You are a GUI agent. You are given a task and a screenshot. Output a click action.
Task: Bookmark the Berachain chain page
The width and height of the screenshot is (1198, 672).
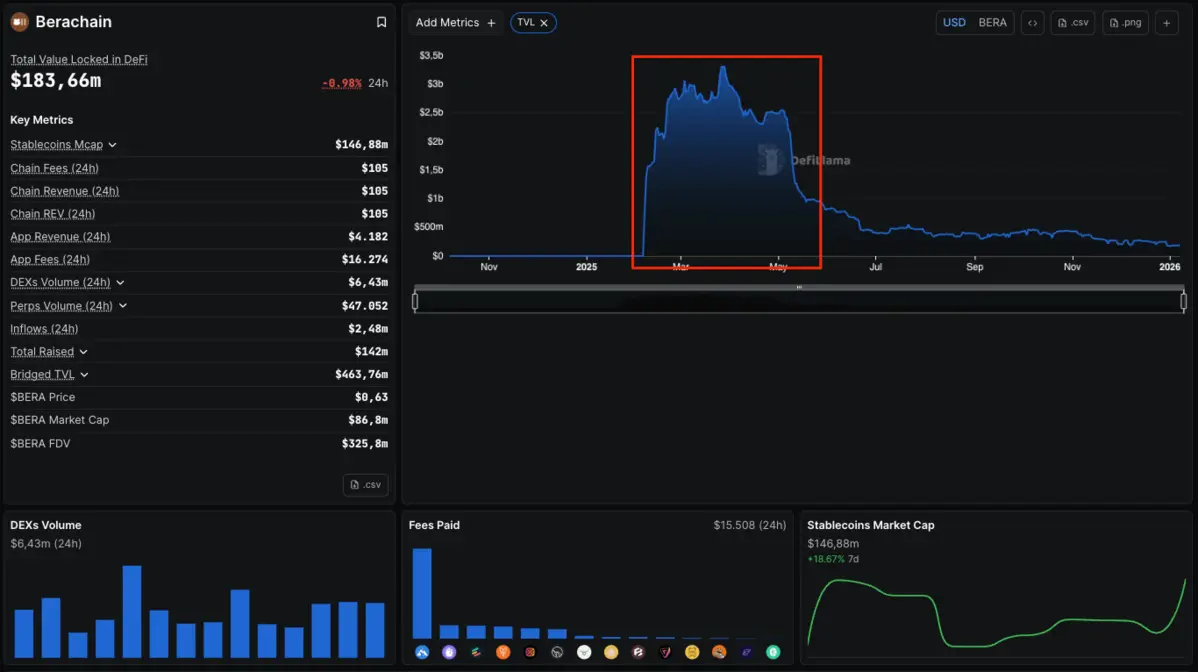tap(381, 22)
